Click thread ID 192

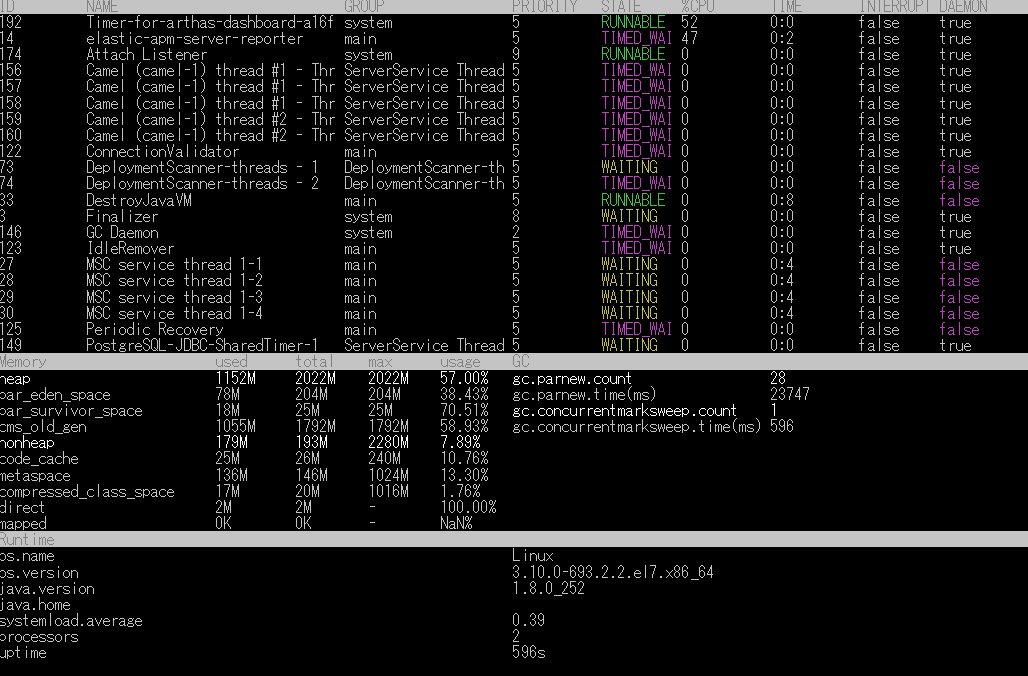[11, 22]
